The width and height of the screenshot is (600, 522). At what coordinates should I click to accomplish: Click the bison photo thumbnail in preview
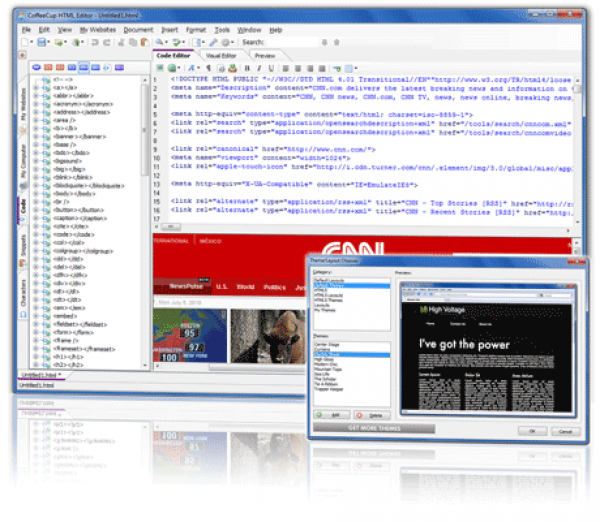[268, 336]
